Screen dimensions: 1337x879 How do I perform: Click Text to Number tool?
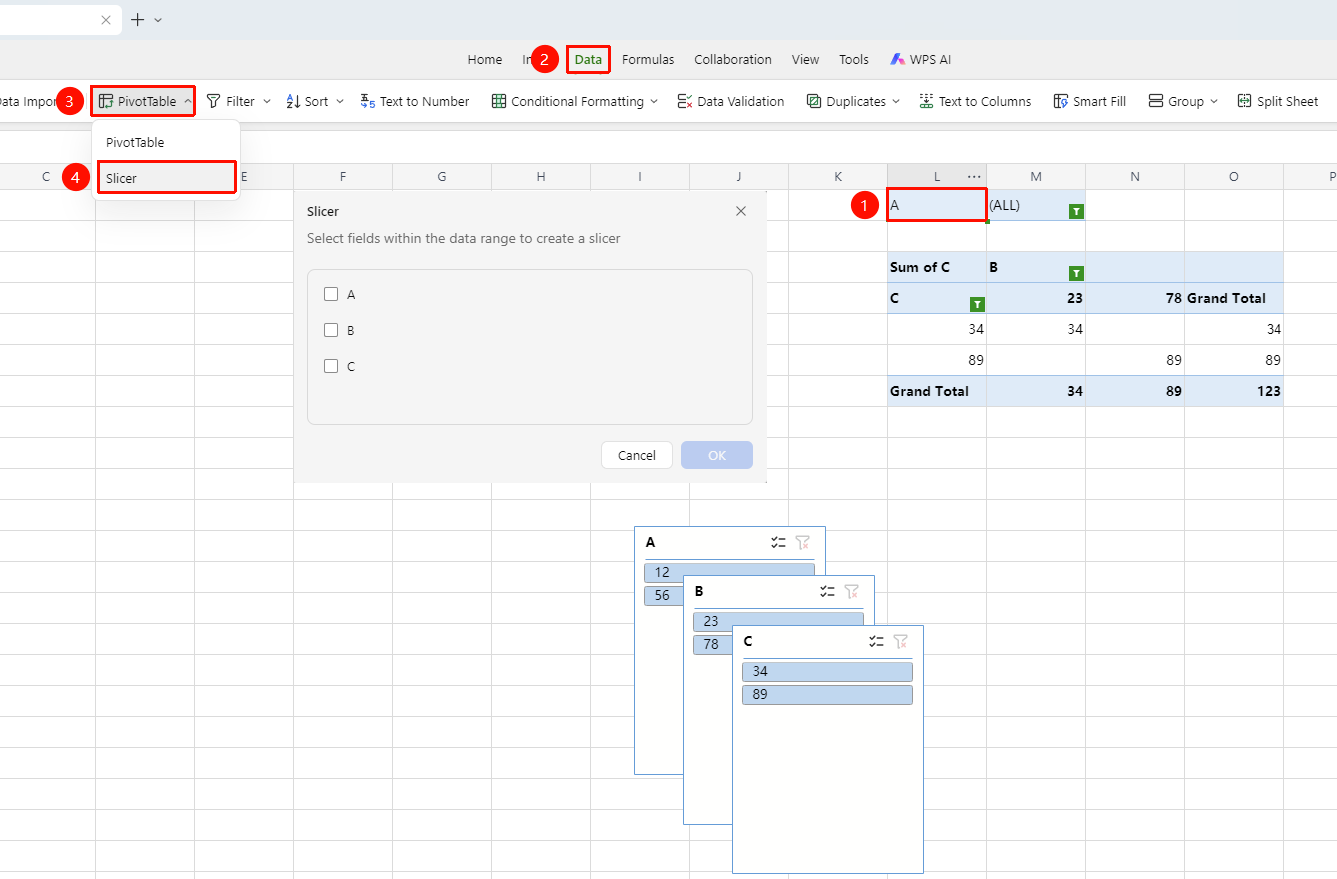415,101
